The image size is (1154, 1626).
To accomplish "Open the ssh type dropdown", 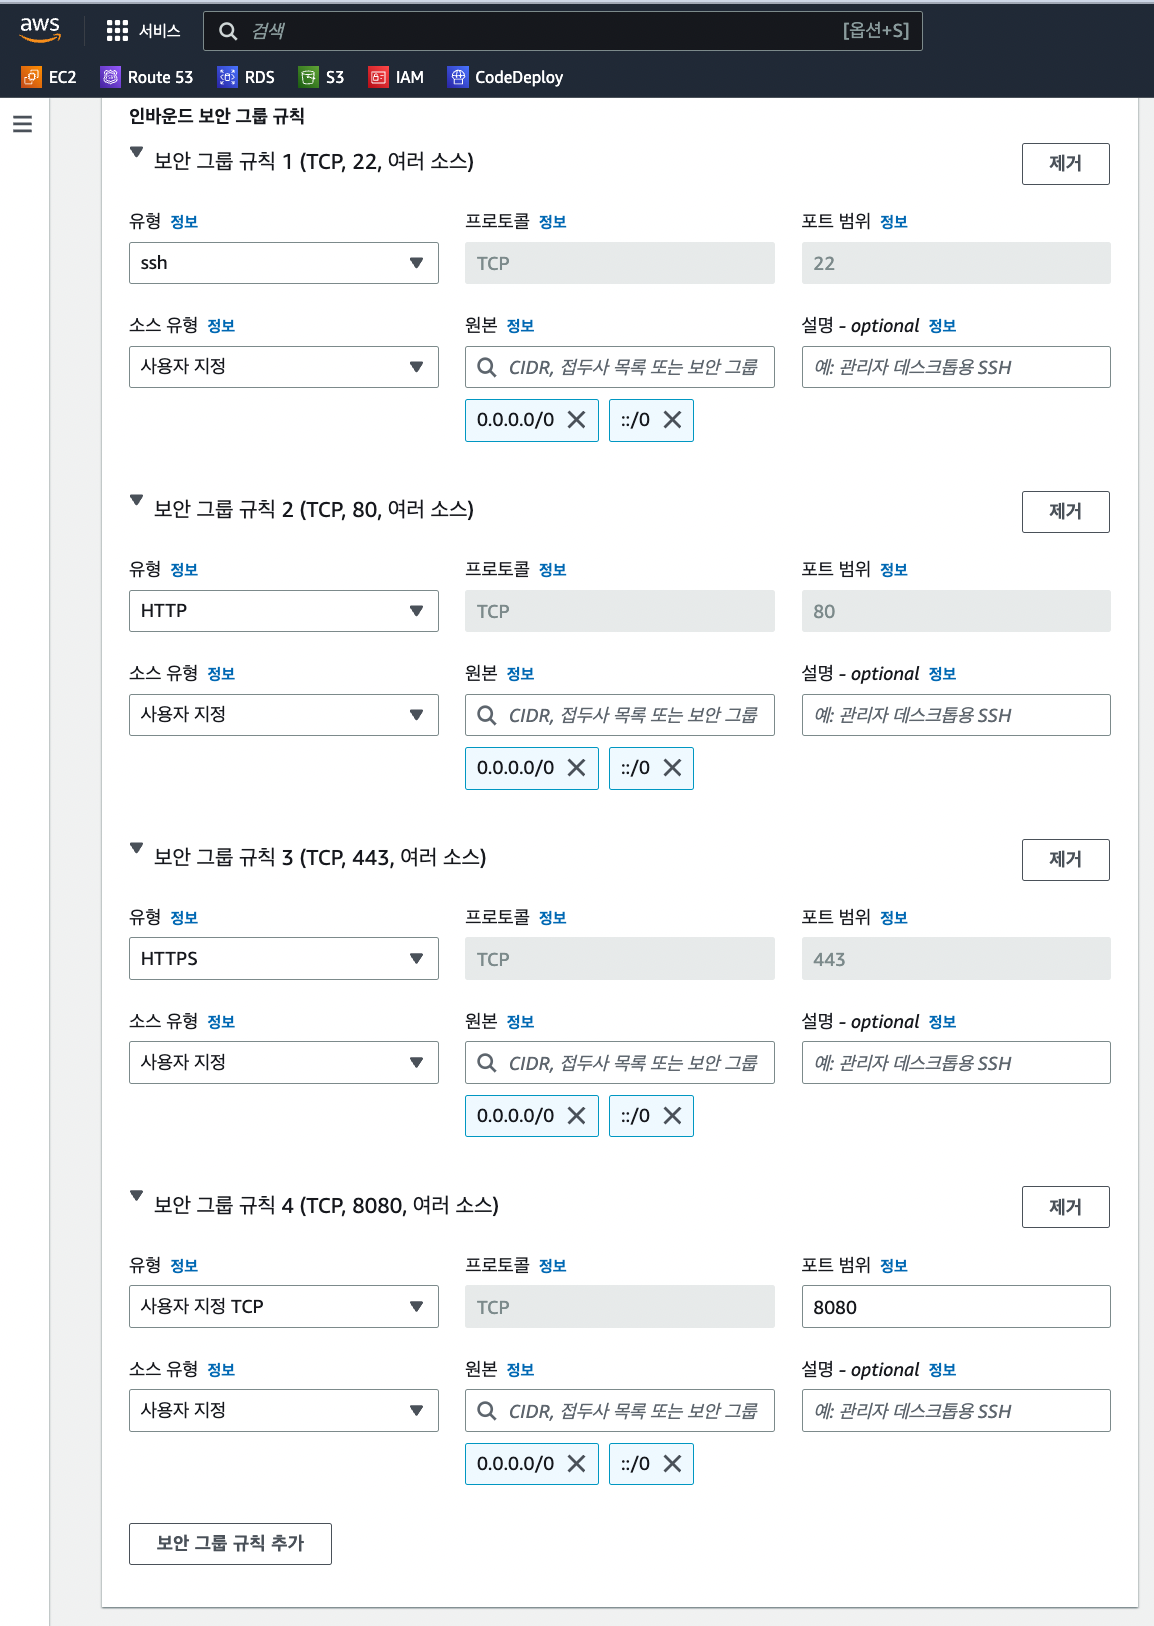I will click(283, 263).
